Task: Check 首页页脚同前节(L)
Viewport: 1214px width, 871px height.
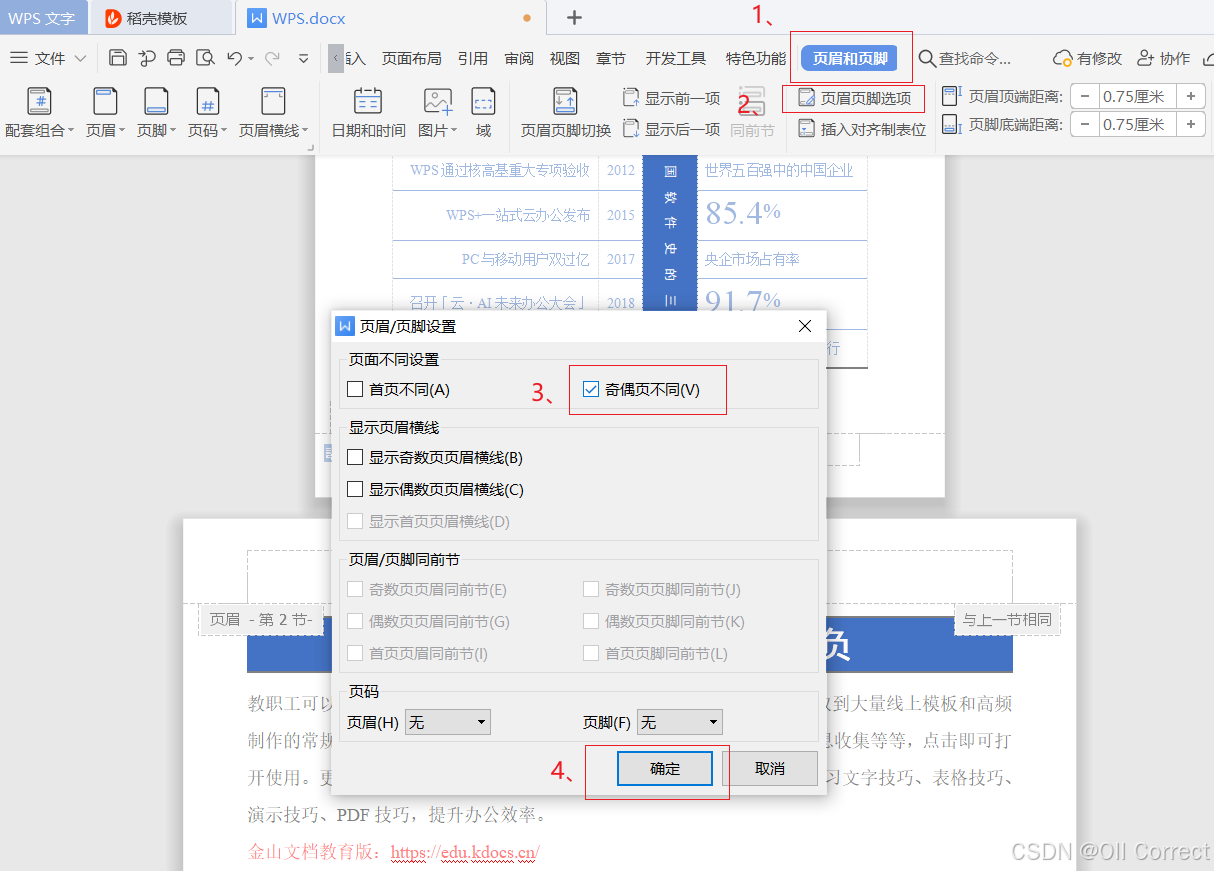Action: click(x=591, y=653)
